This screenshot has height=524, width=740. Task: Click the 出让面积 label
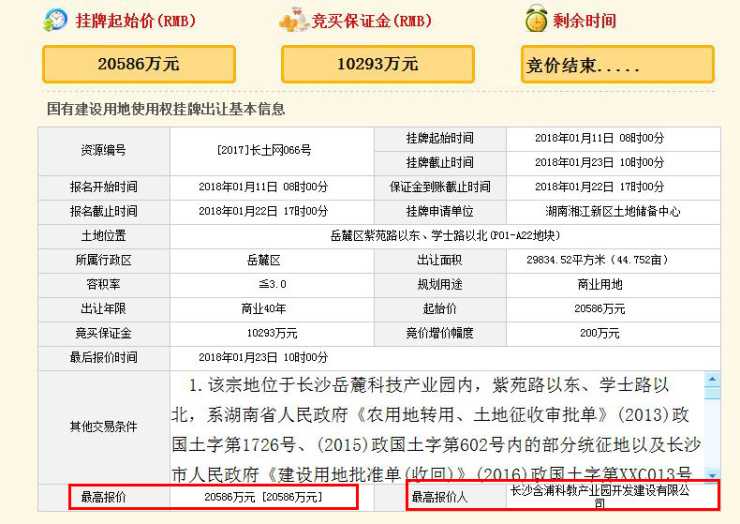(440, 260)
